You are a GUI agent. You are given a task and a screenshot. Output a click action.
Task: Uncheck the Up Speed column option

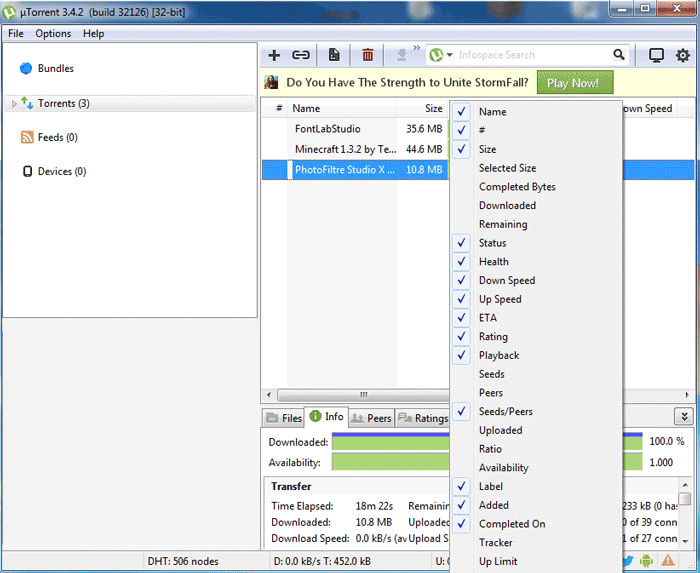coord(536,299)
